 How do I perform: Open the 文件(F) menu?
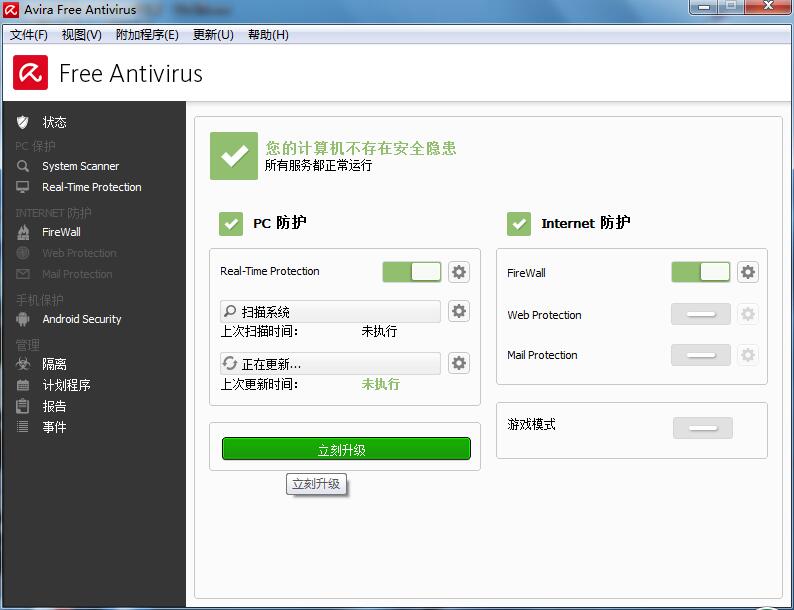(x=29, y=35)
